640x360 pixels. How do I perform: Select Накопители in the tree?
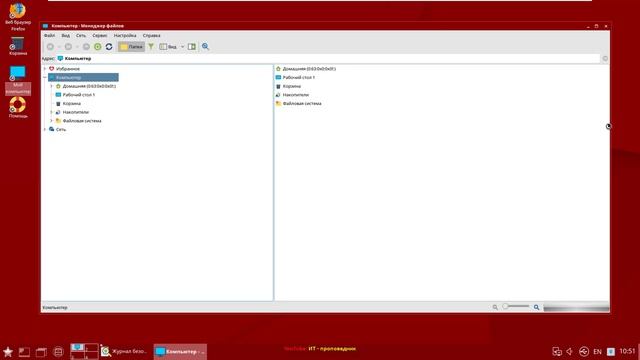click(72, 112)
